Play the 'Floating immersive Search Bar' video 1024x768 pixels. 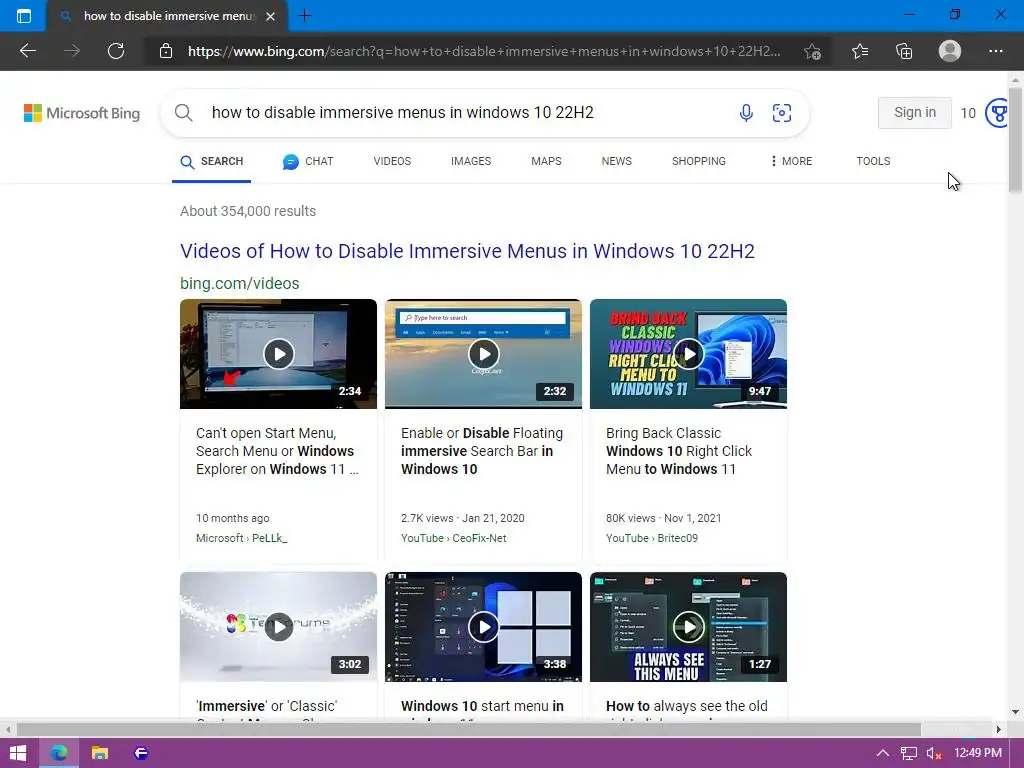(x=483, y=354)
